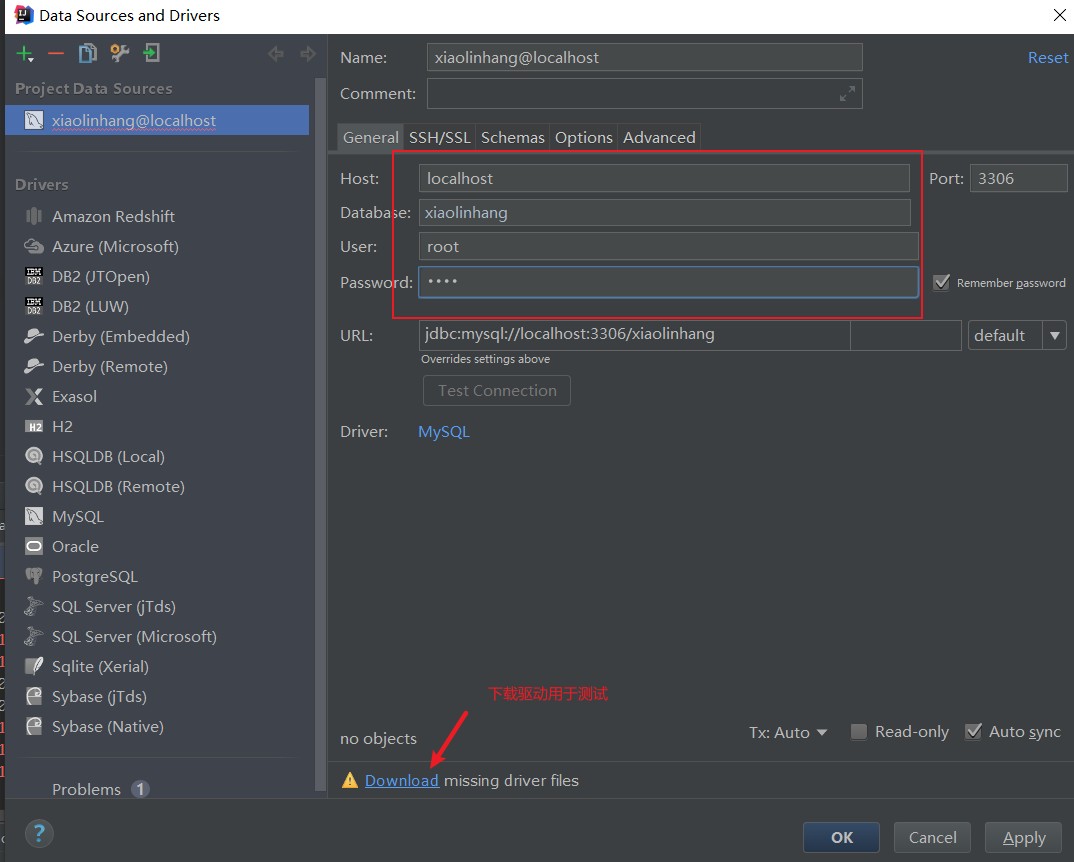Toggle the Auto sync checkbox

point(973,732)
